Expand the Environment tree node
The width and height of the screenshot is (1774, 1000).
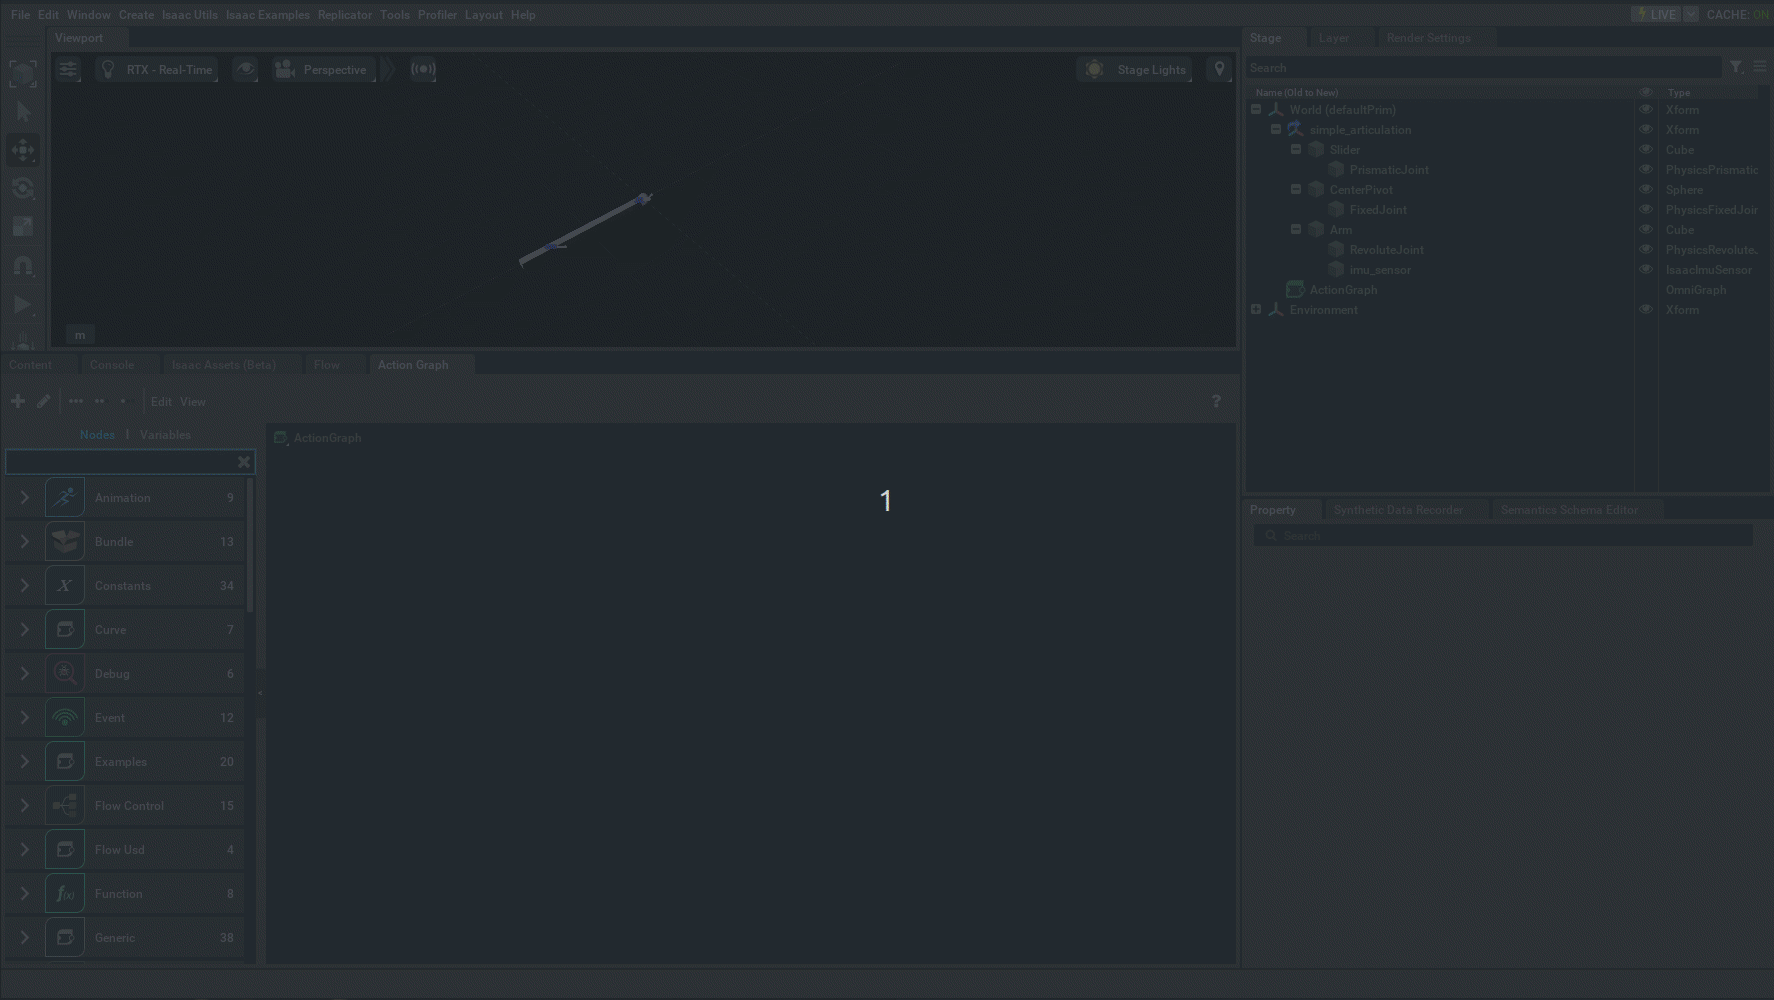click(x=1256, y=310)
